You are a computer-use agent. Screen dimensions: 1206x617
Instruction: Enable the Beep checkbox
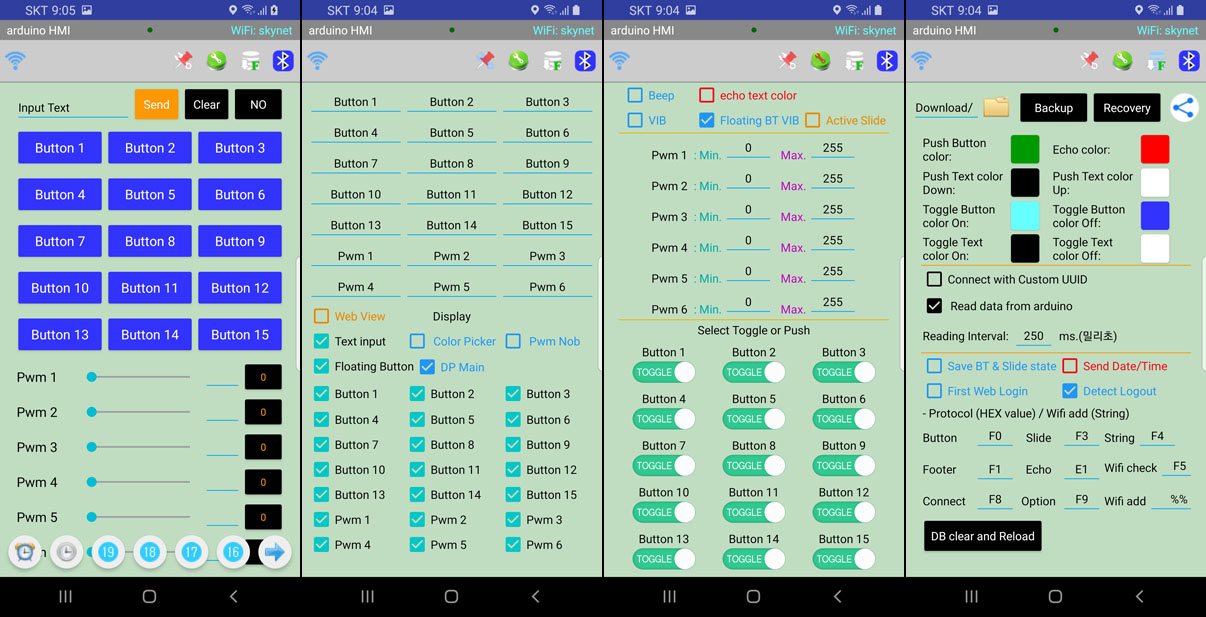click(x=635, y=95)
